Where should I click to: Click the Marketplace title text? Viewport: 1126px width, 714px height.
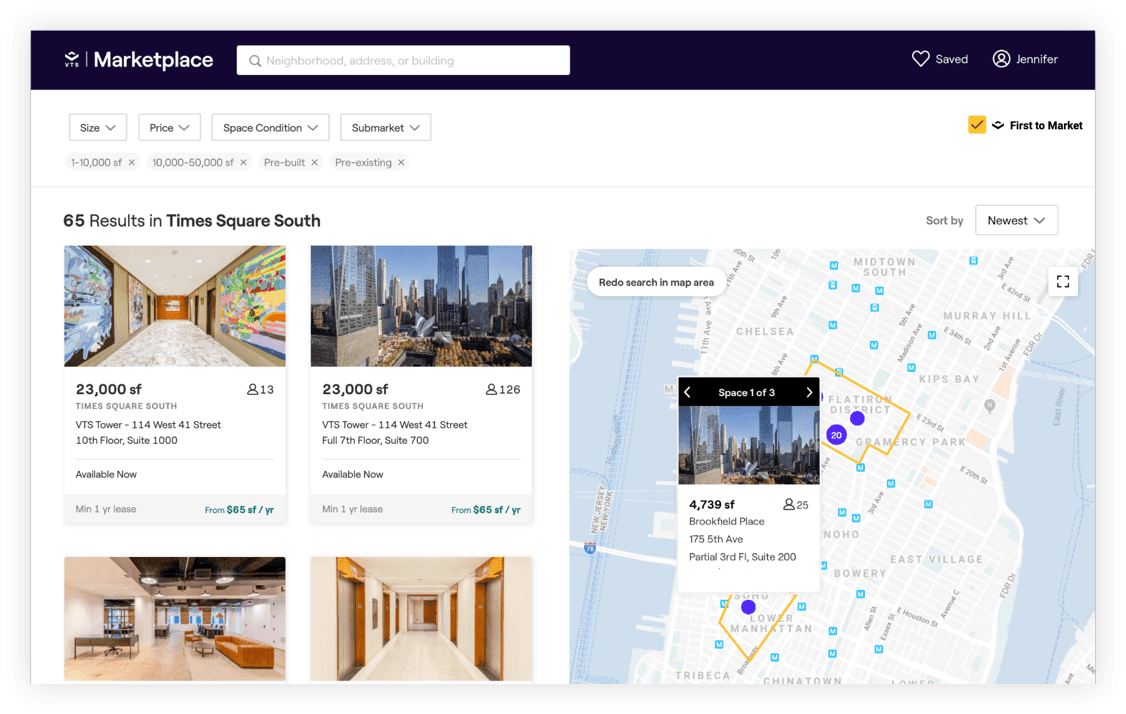click(153, 60)
